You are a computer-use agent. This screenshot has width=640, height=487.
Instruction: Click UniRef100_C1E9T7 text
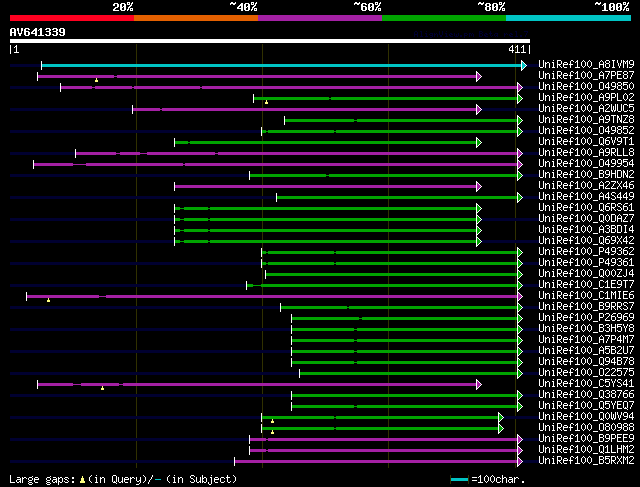click(586, 285)
